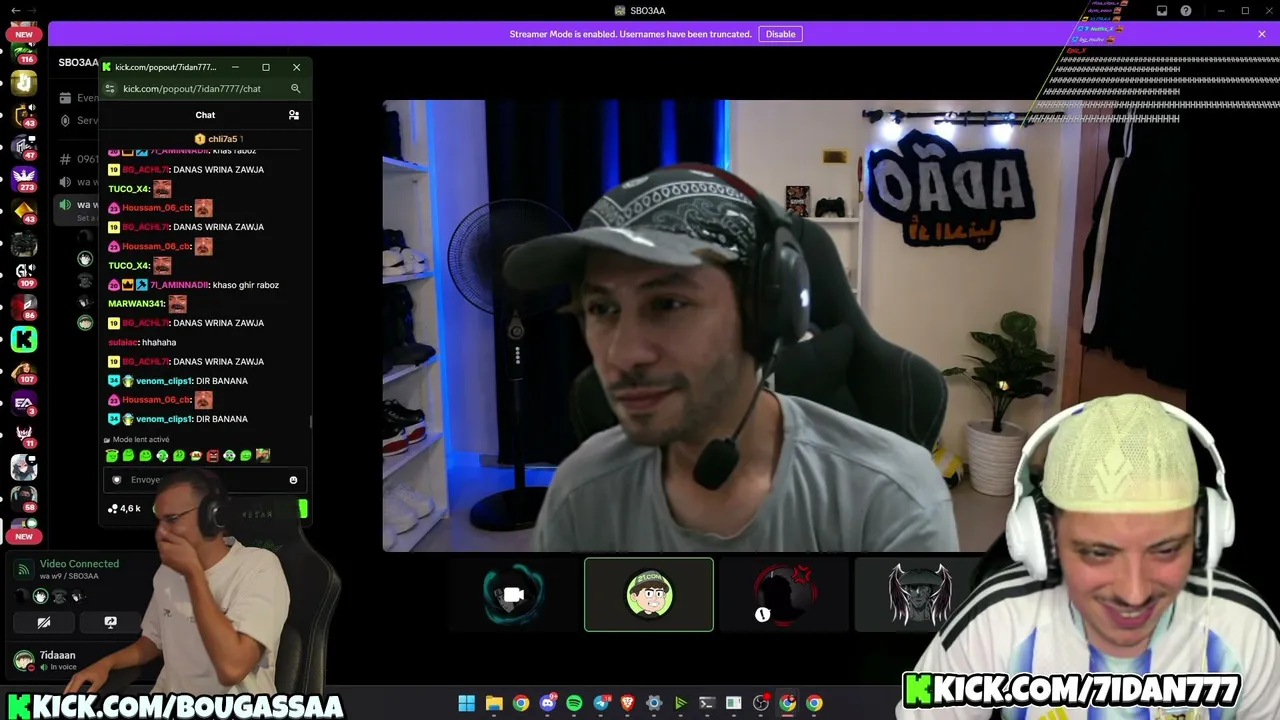Click the 'hhahaha' chat message

pyautogui.click(x=159, y=342)
